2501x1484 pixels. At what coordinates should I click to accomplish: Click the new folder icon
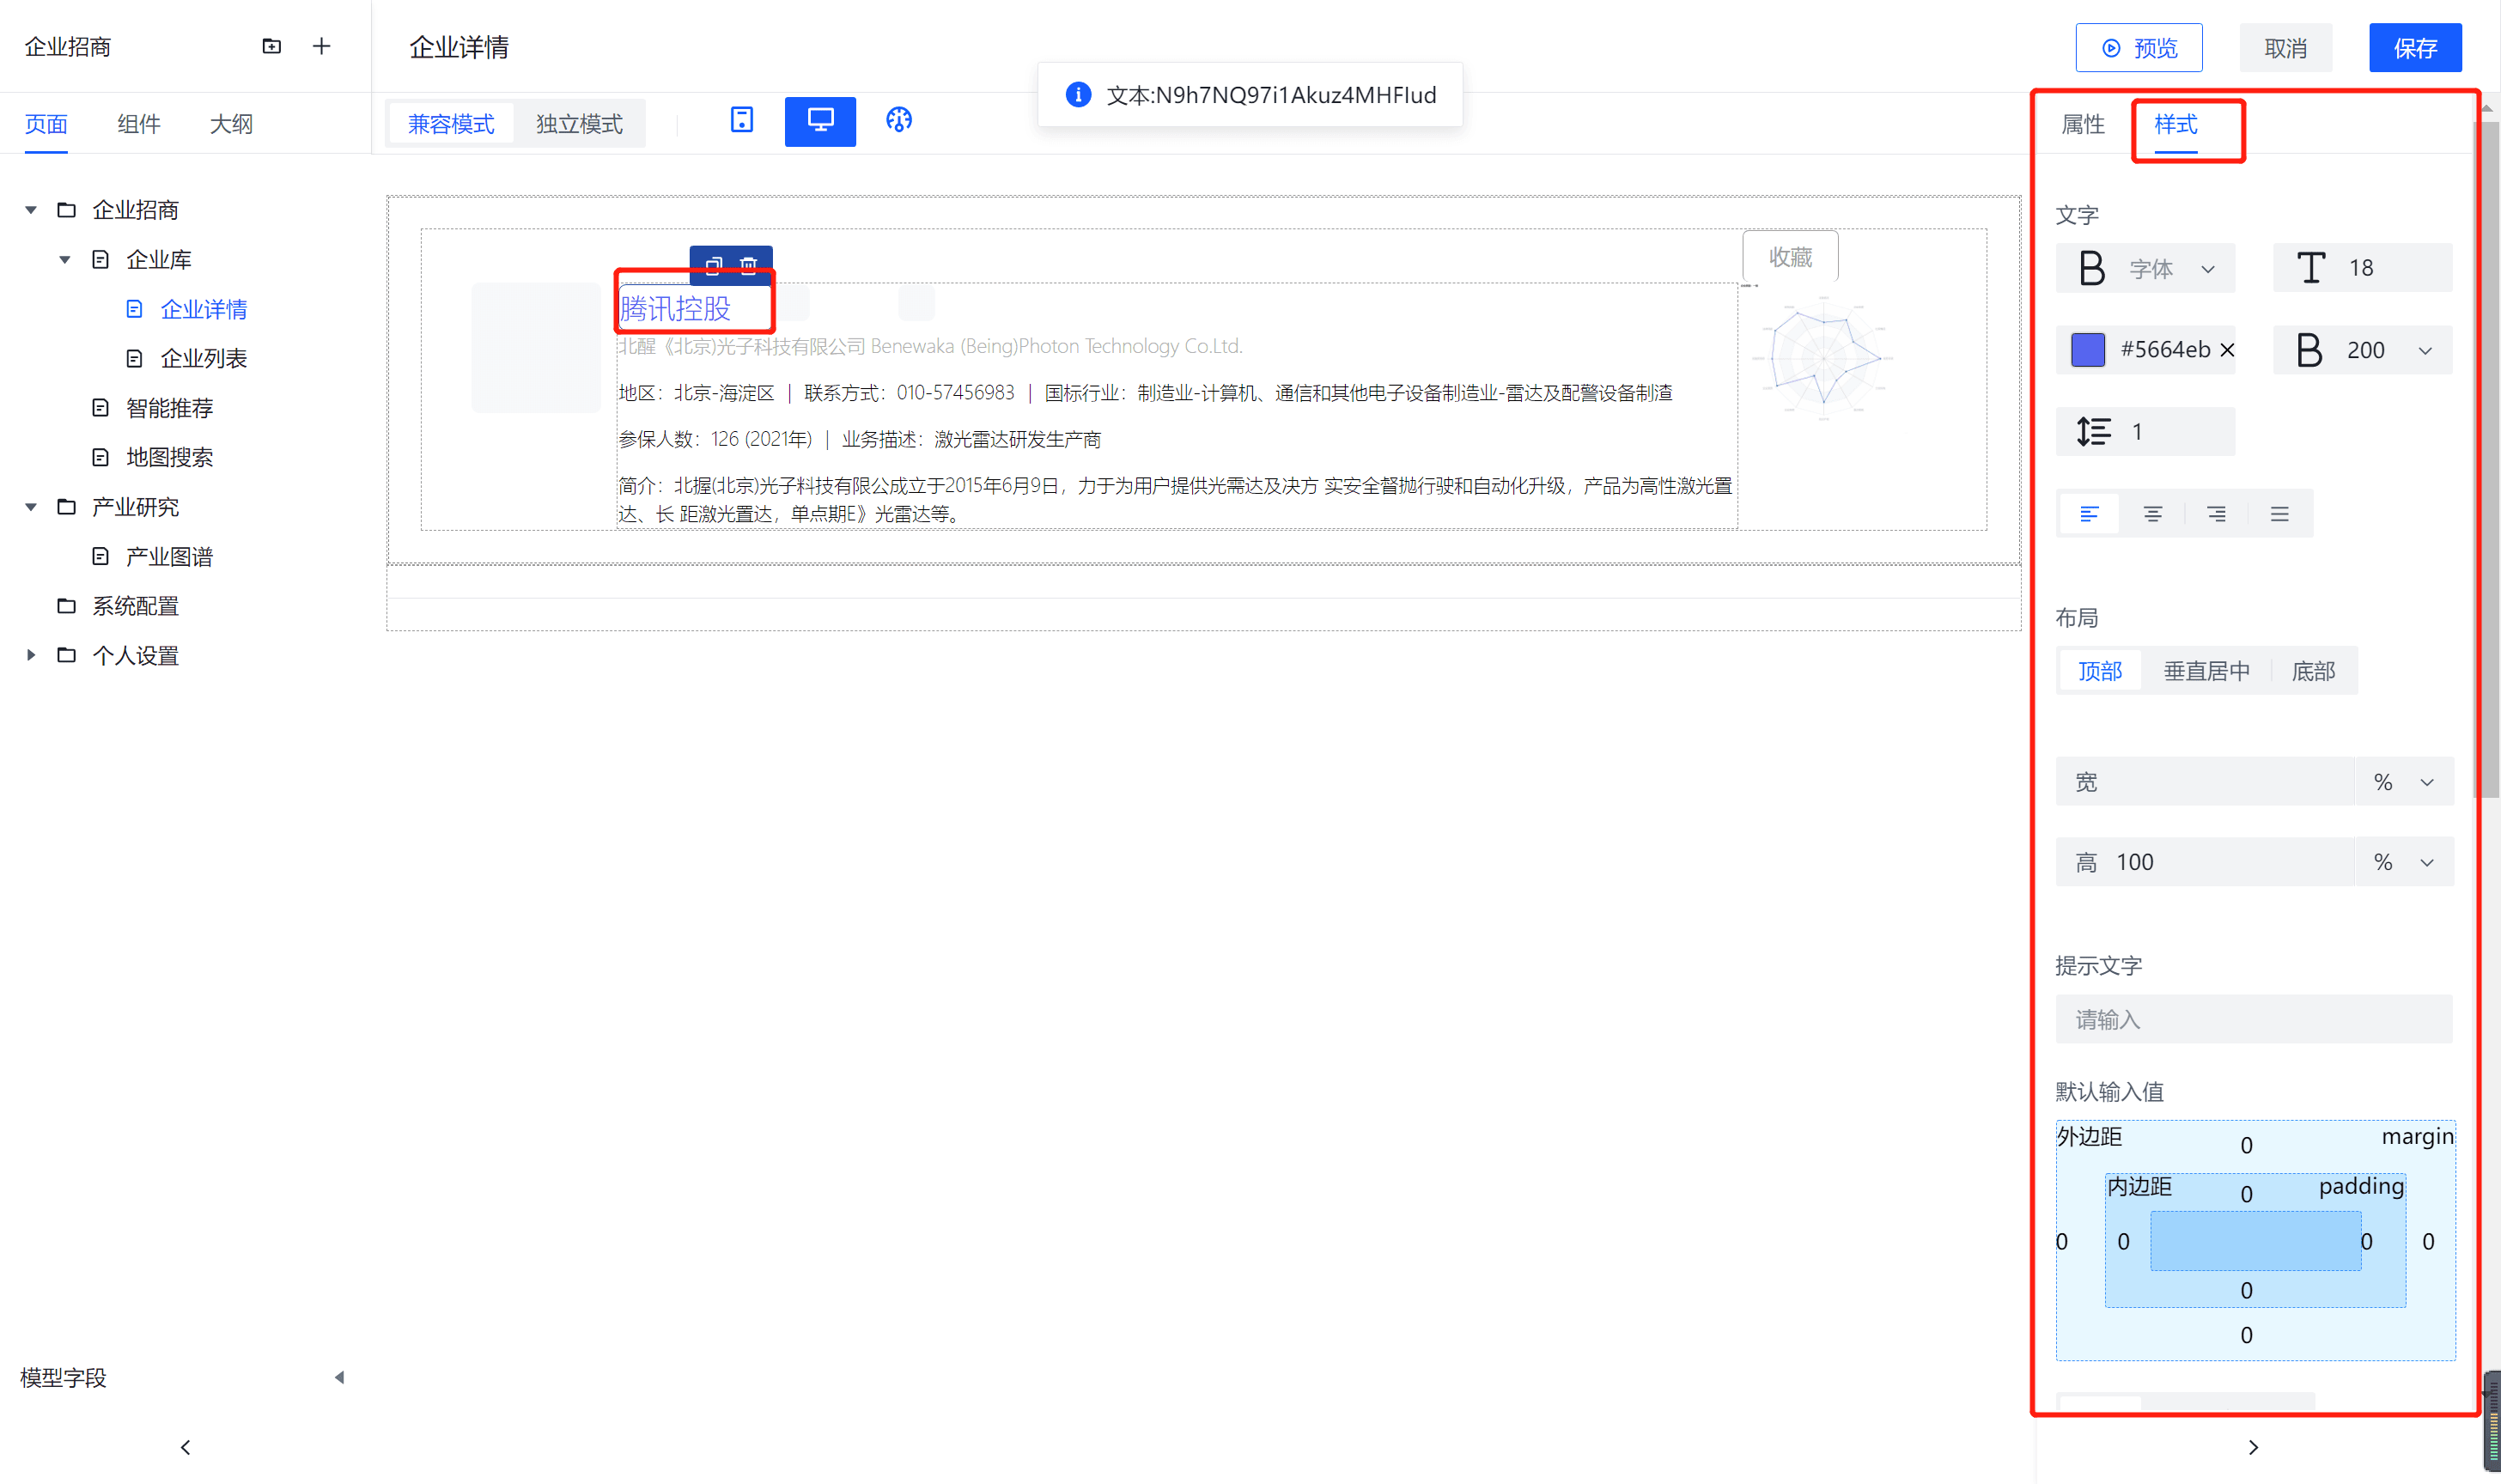(x=271, y=46)
